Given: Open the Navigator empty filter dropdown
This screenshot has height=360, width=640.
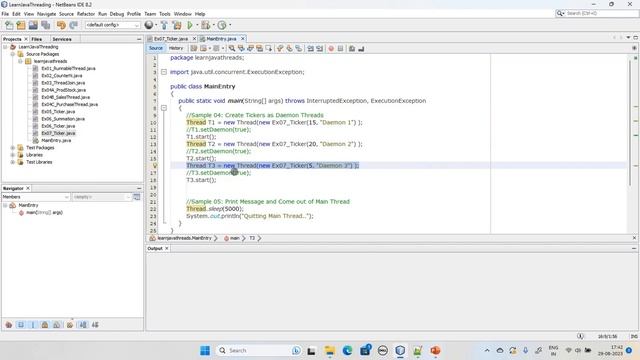Looking at the screenshot, I should [x=101, y=197].
